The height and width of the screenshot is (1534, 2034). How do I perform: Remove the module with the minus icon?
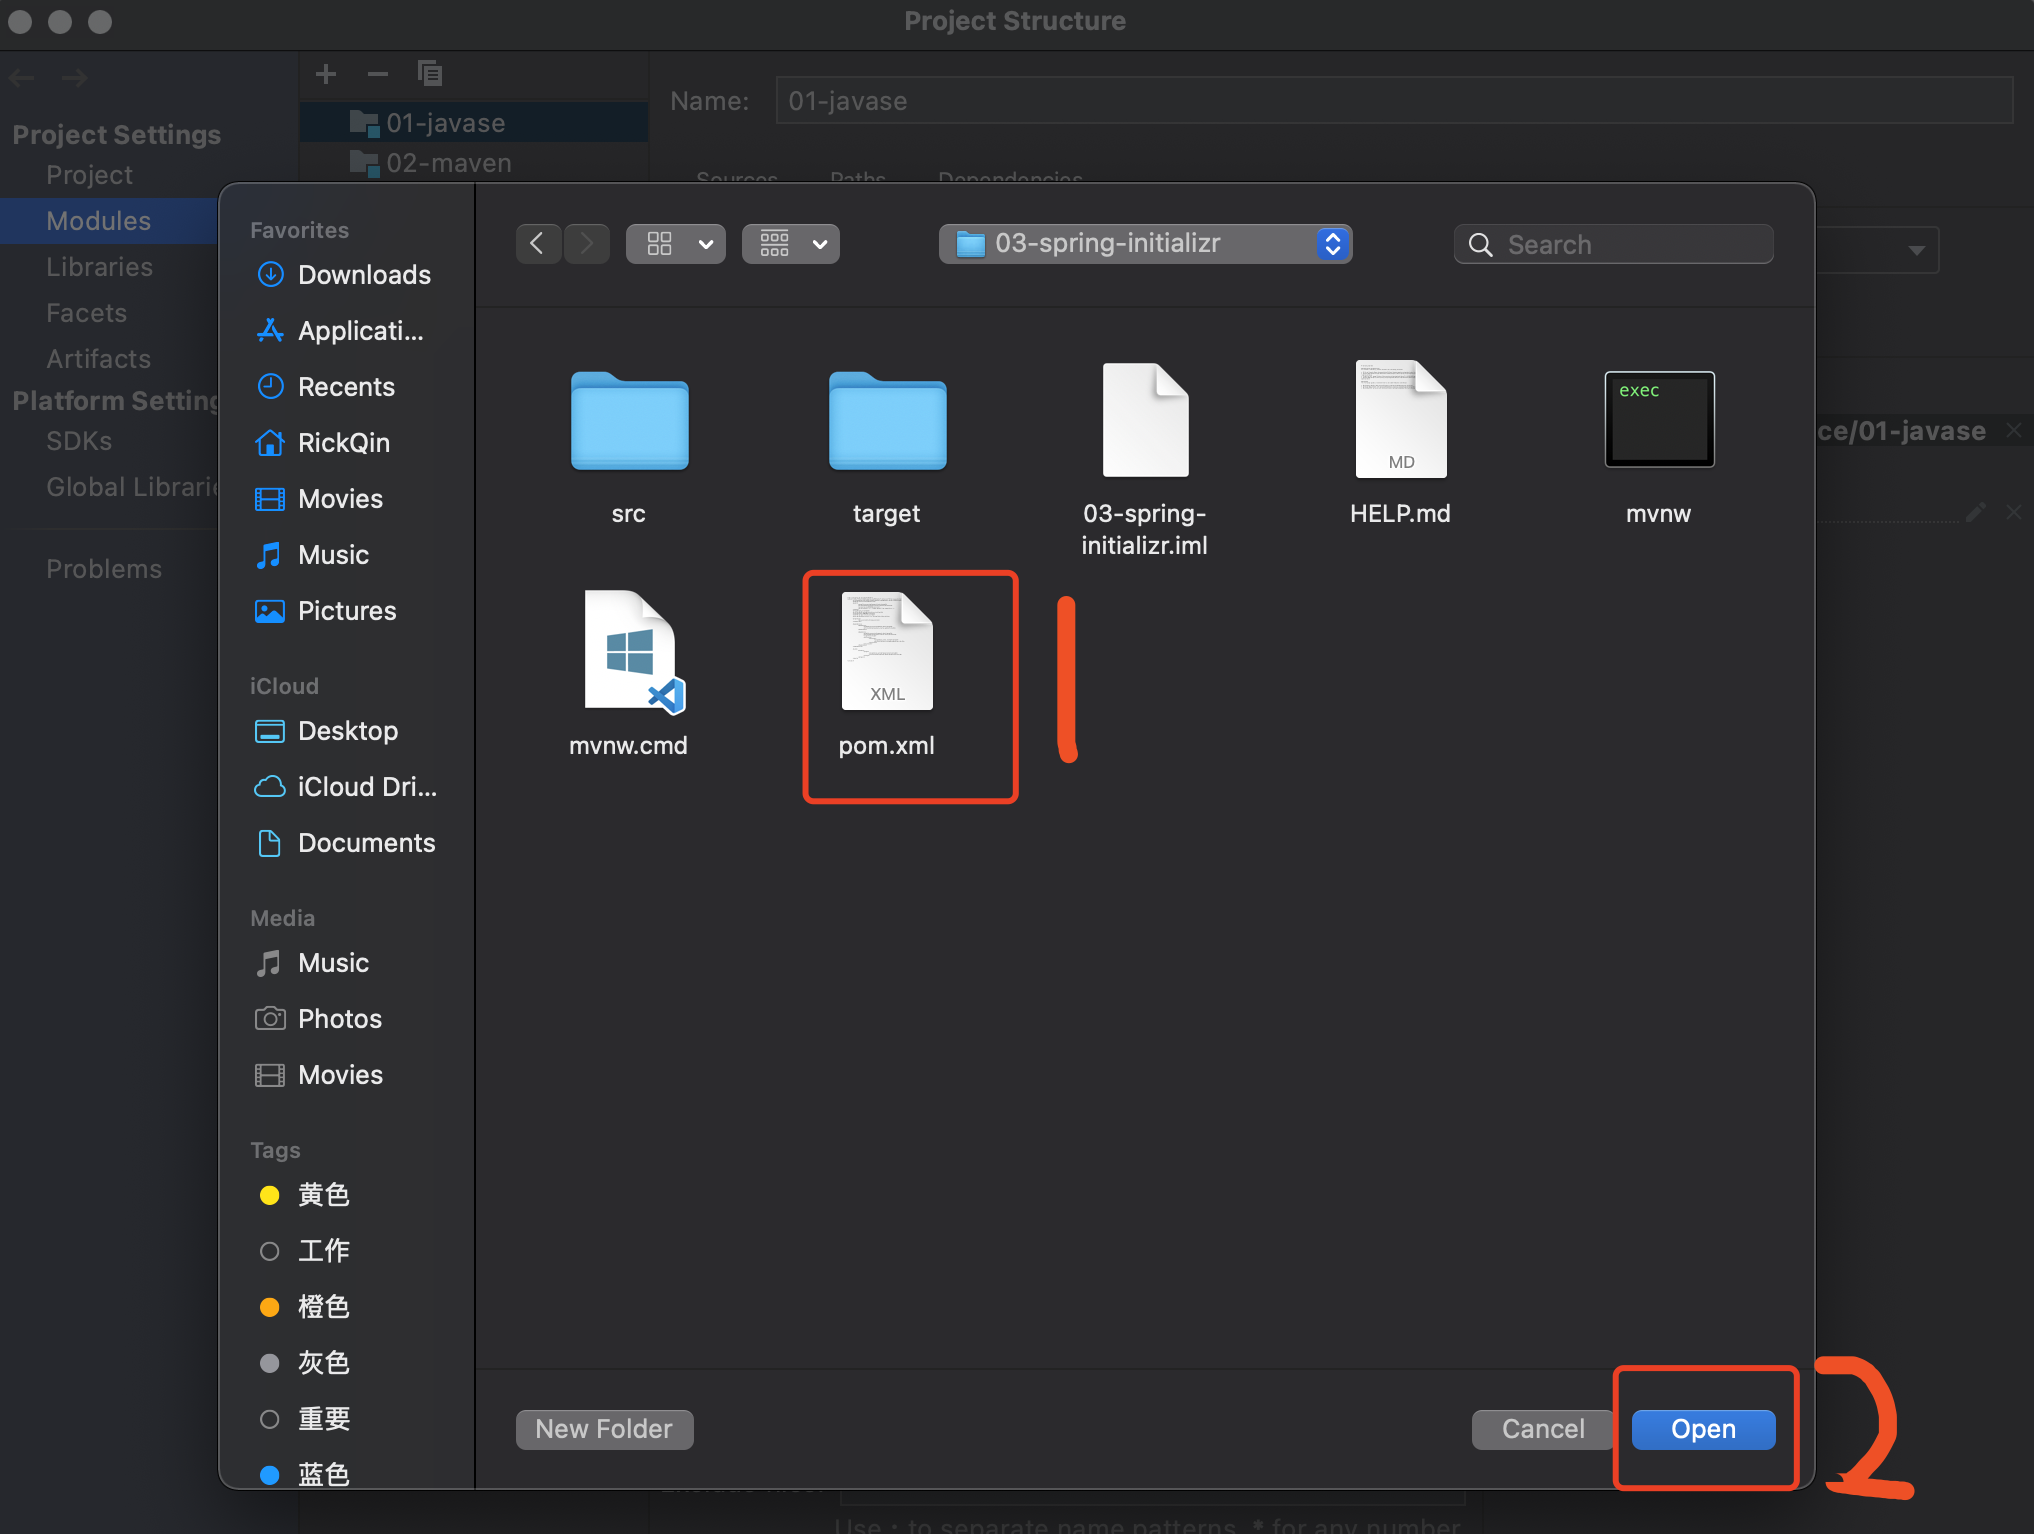click(378, 74)
